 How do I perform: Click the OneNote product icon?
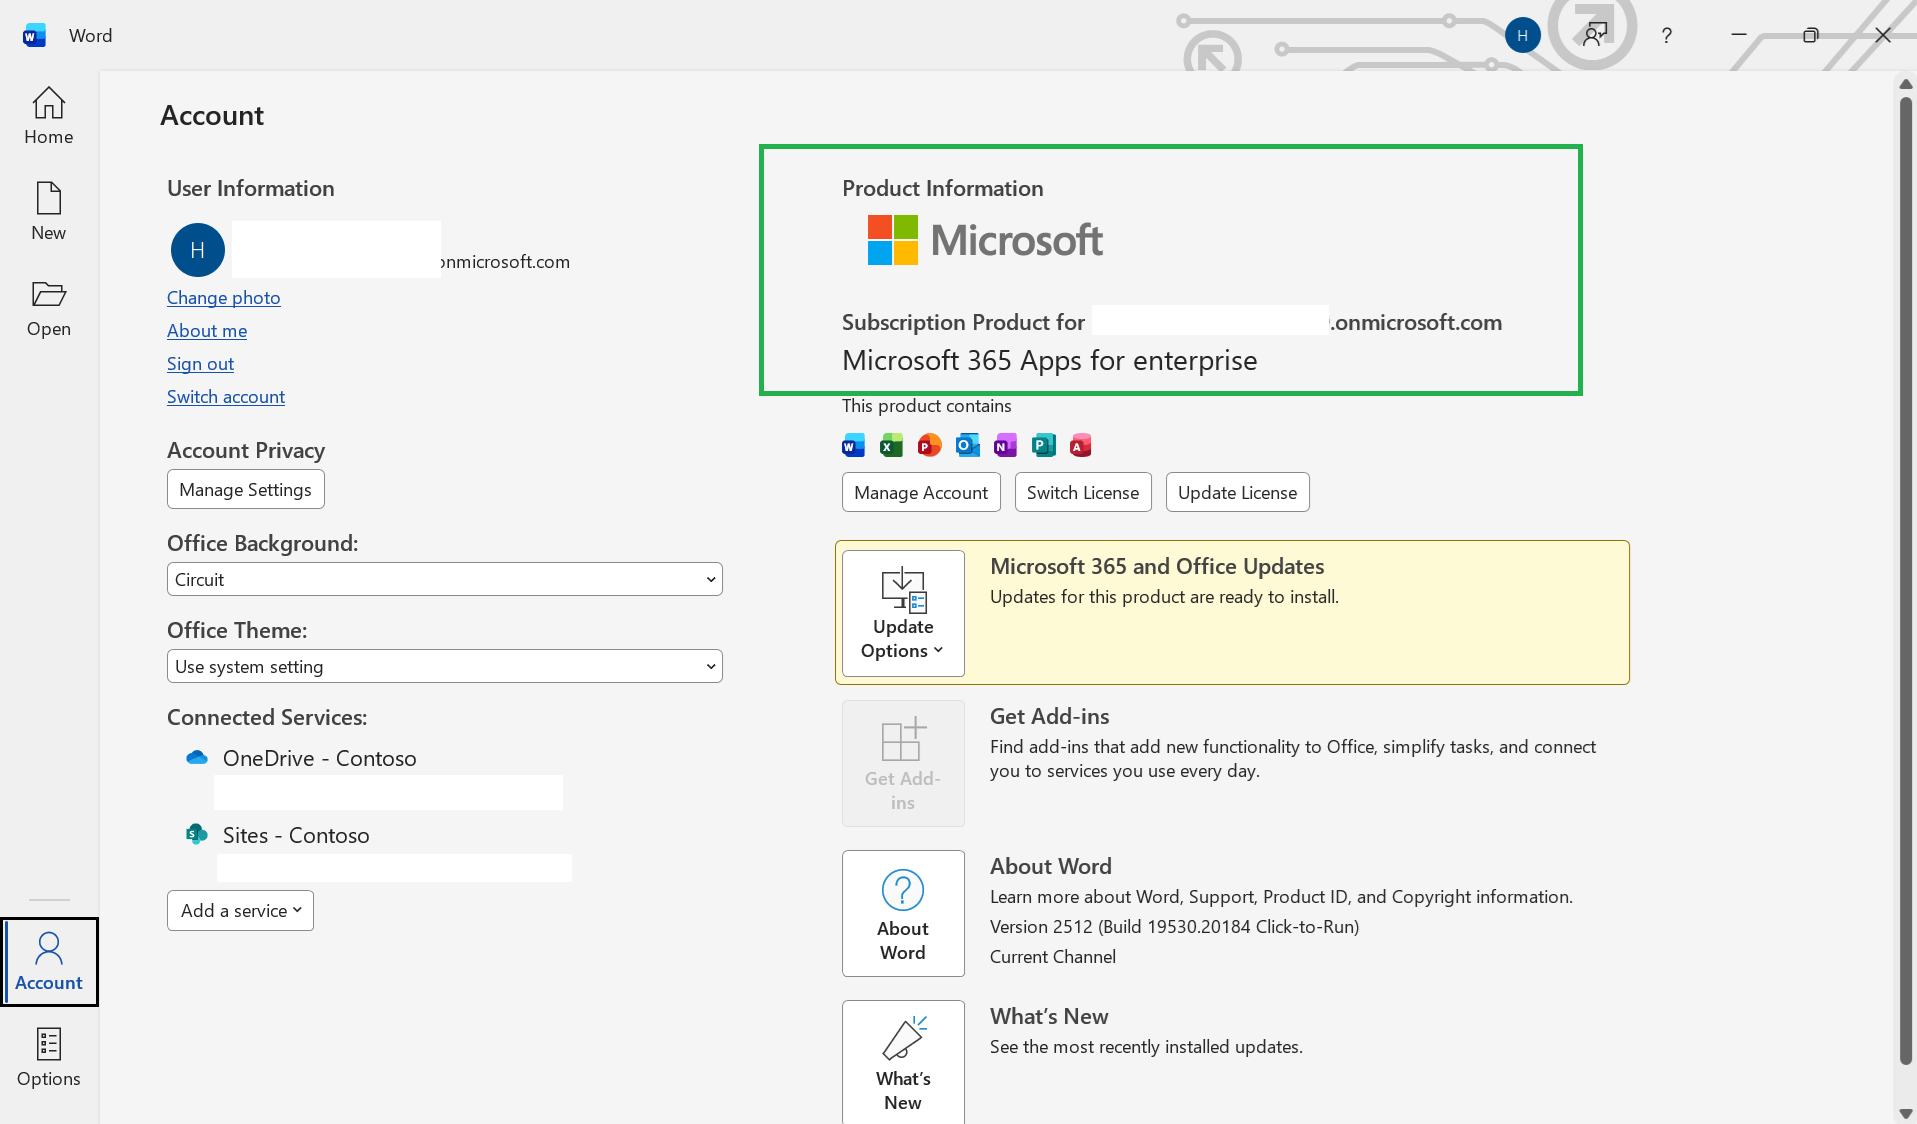tap(1005, 445)
